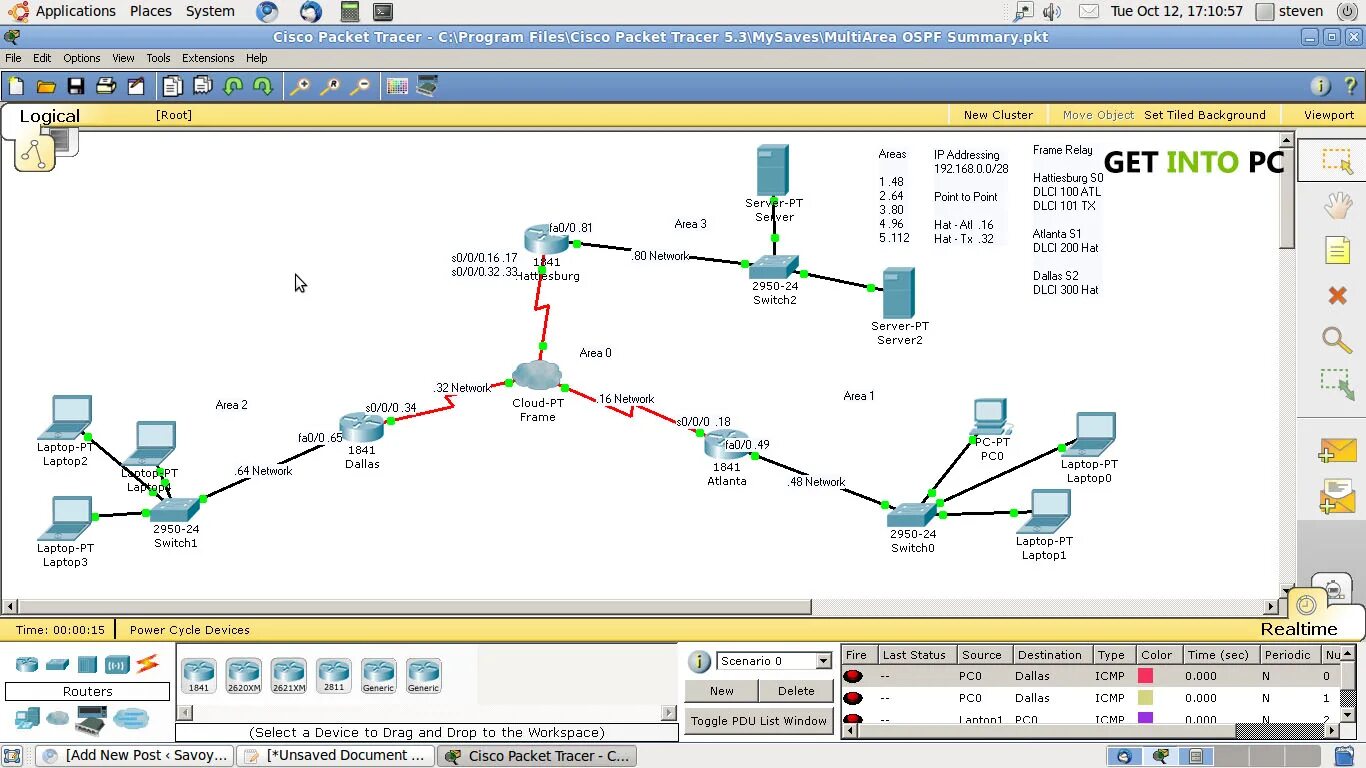Select the Place Note tool
Screen dimensions: 1366x768
point(1337,250)
